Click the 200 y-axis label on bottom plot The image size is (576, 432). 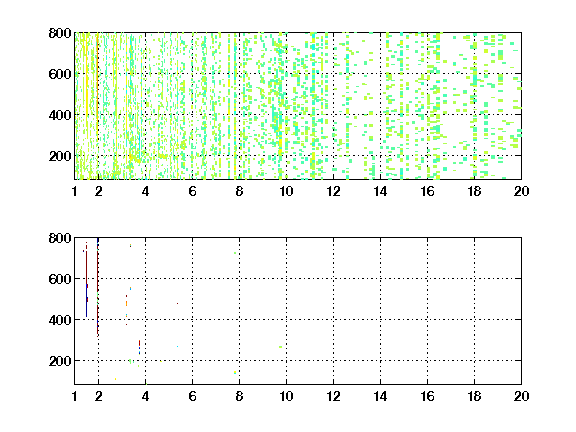click(x=60, y=361)
